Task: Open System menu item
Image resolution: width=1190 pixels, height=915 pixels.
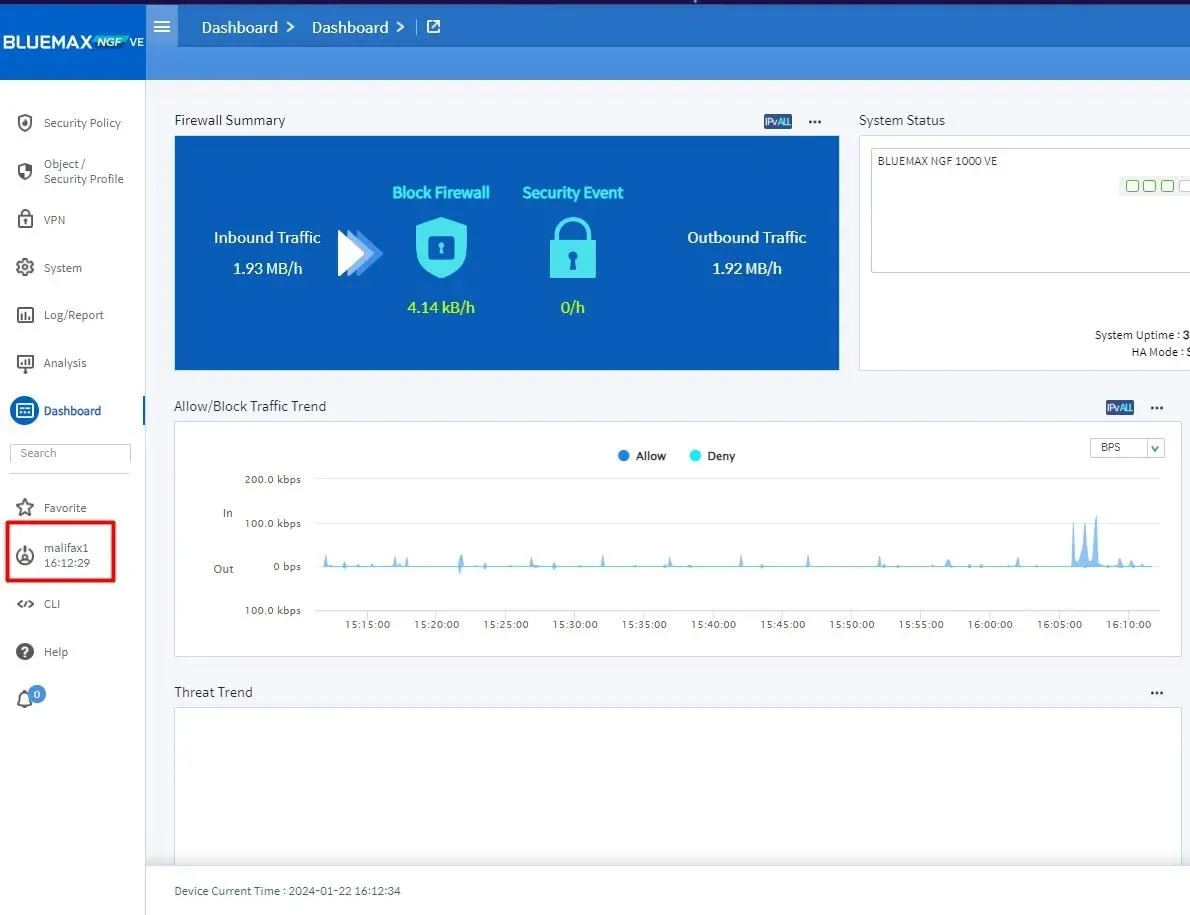Action: click(x=62, y=268)
